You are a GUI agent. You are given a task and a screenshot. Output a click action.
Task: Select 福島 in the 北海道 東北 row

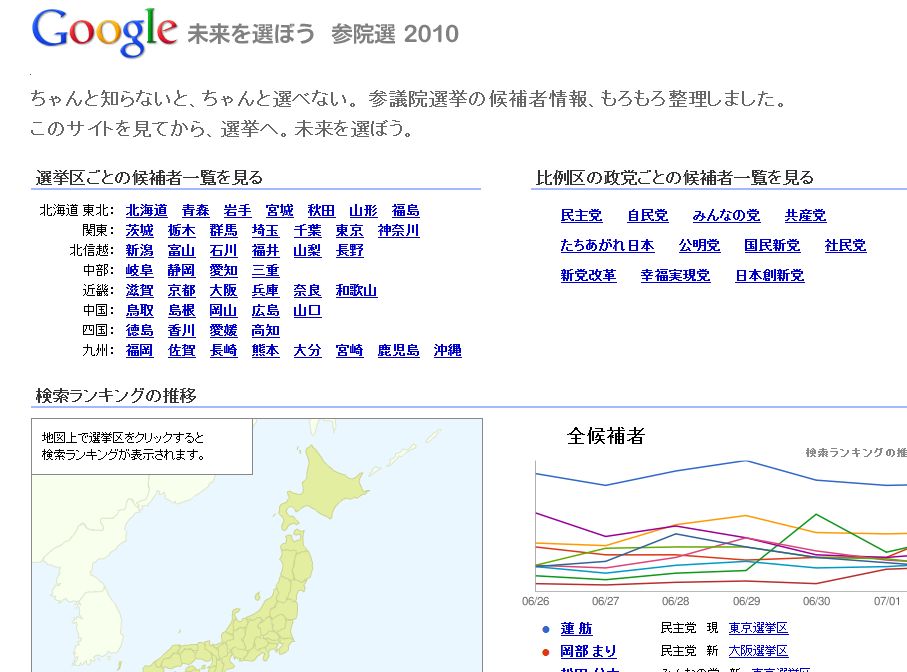point(405,211)
